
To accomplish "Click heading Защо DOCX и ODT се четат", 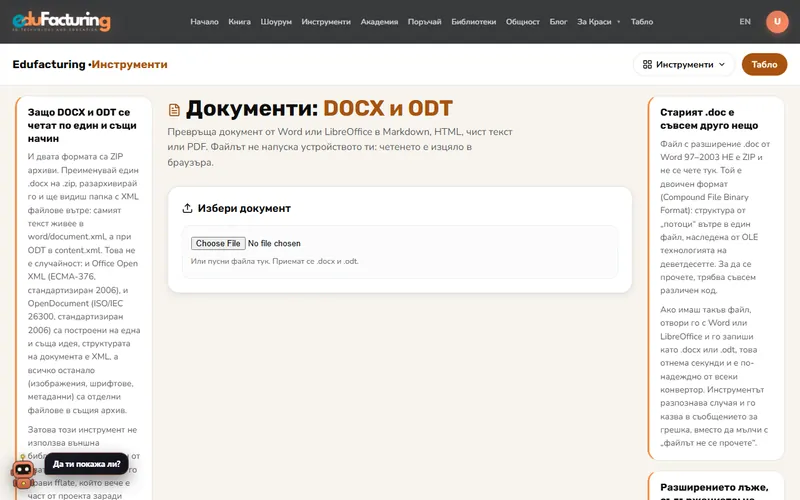I will (82, 125).
